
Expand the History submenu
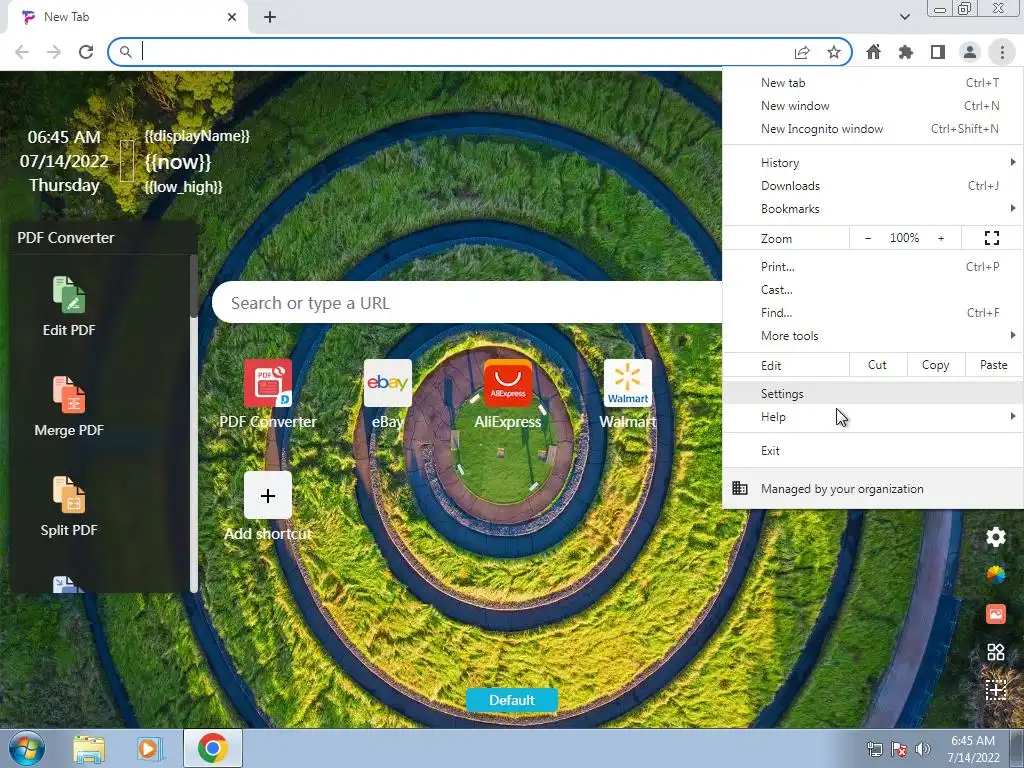pos(872,163)
